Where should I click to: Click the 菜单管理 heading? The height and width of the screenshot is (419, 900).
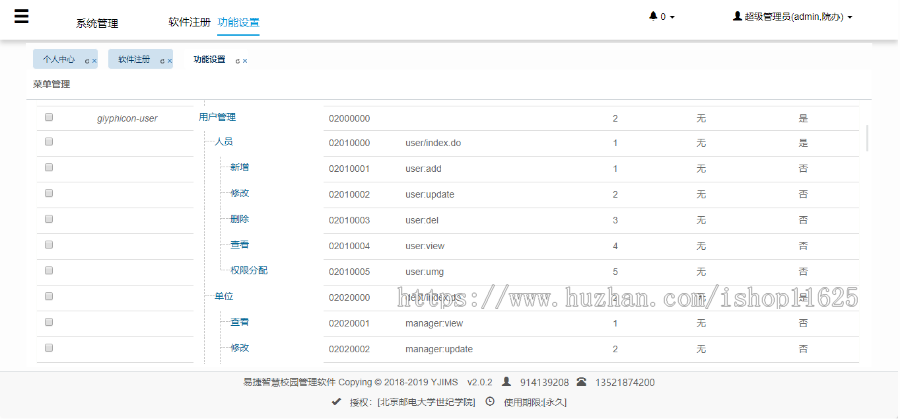click(x=52, y=84)
